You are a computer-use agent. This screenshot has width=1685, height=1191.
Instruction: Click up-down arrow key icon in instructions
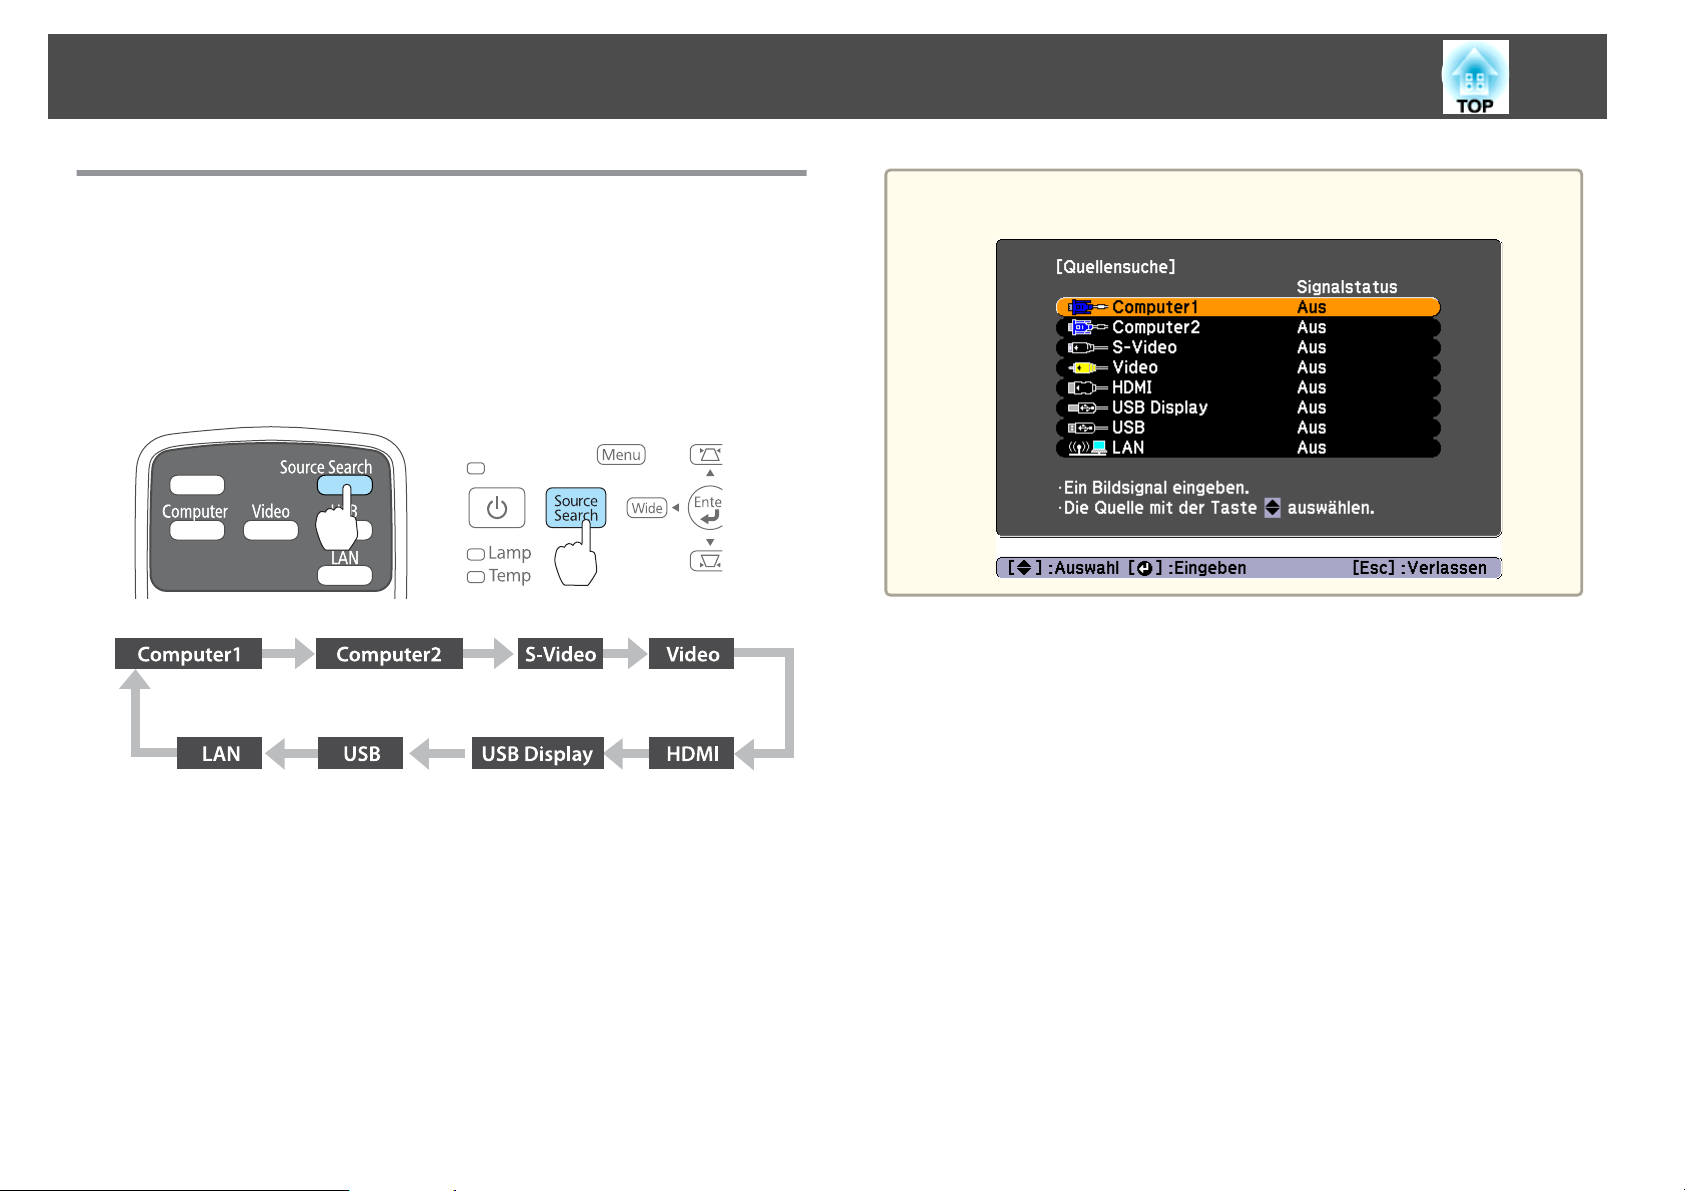(1272, 508)
